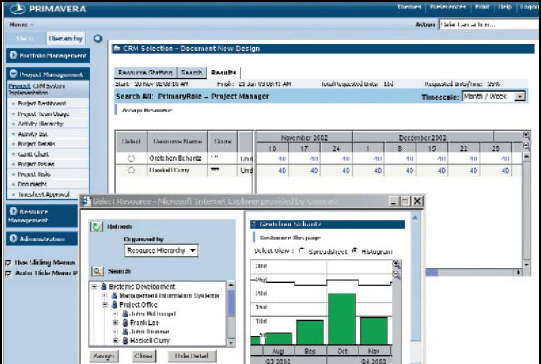Click December 2002 column header
541x364 pixels.
click(x=422, y=137)
